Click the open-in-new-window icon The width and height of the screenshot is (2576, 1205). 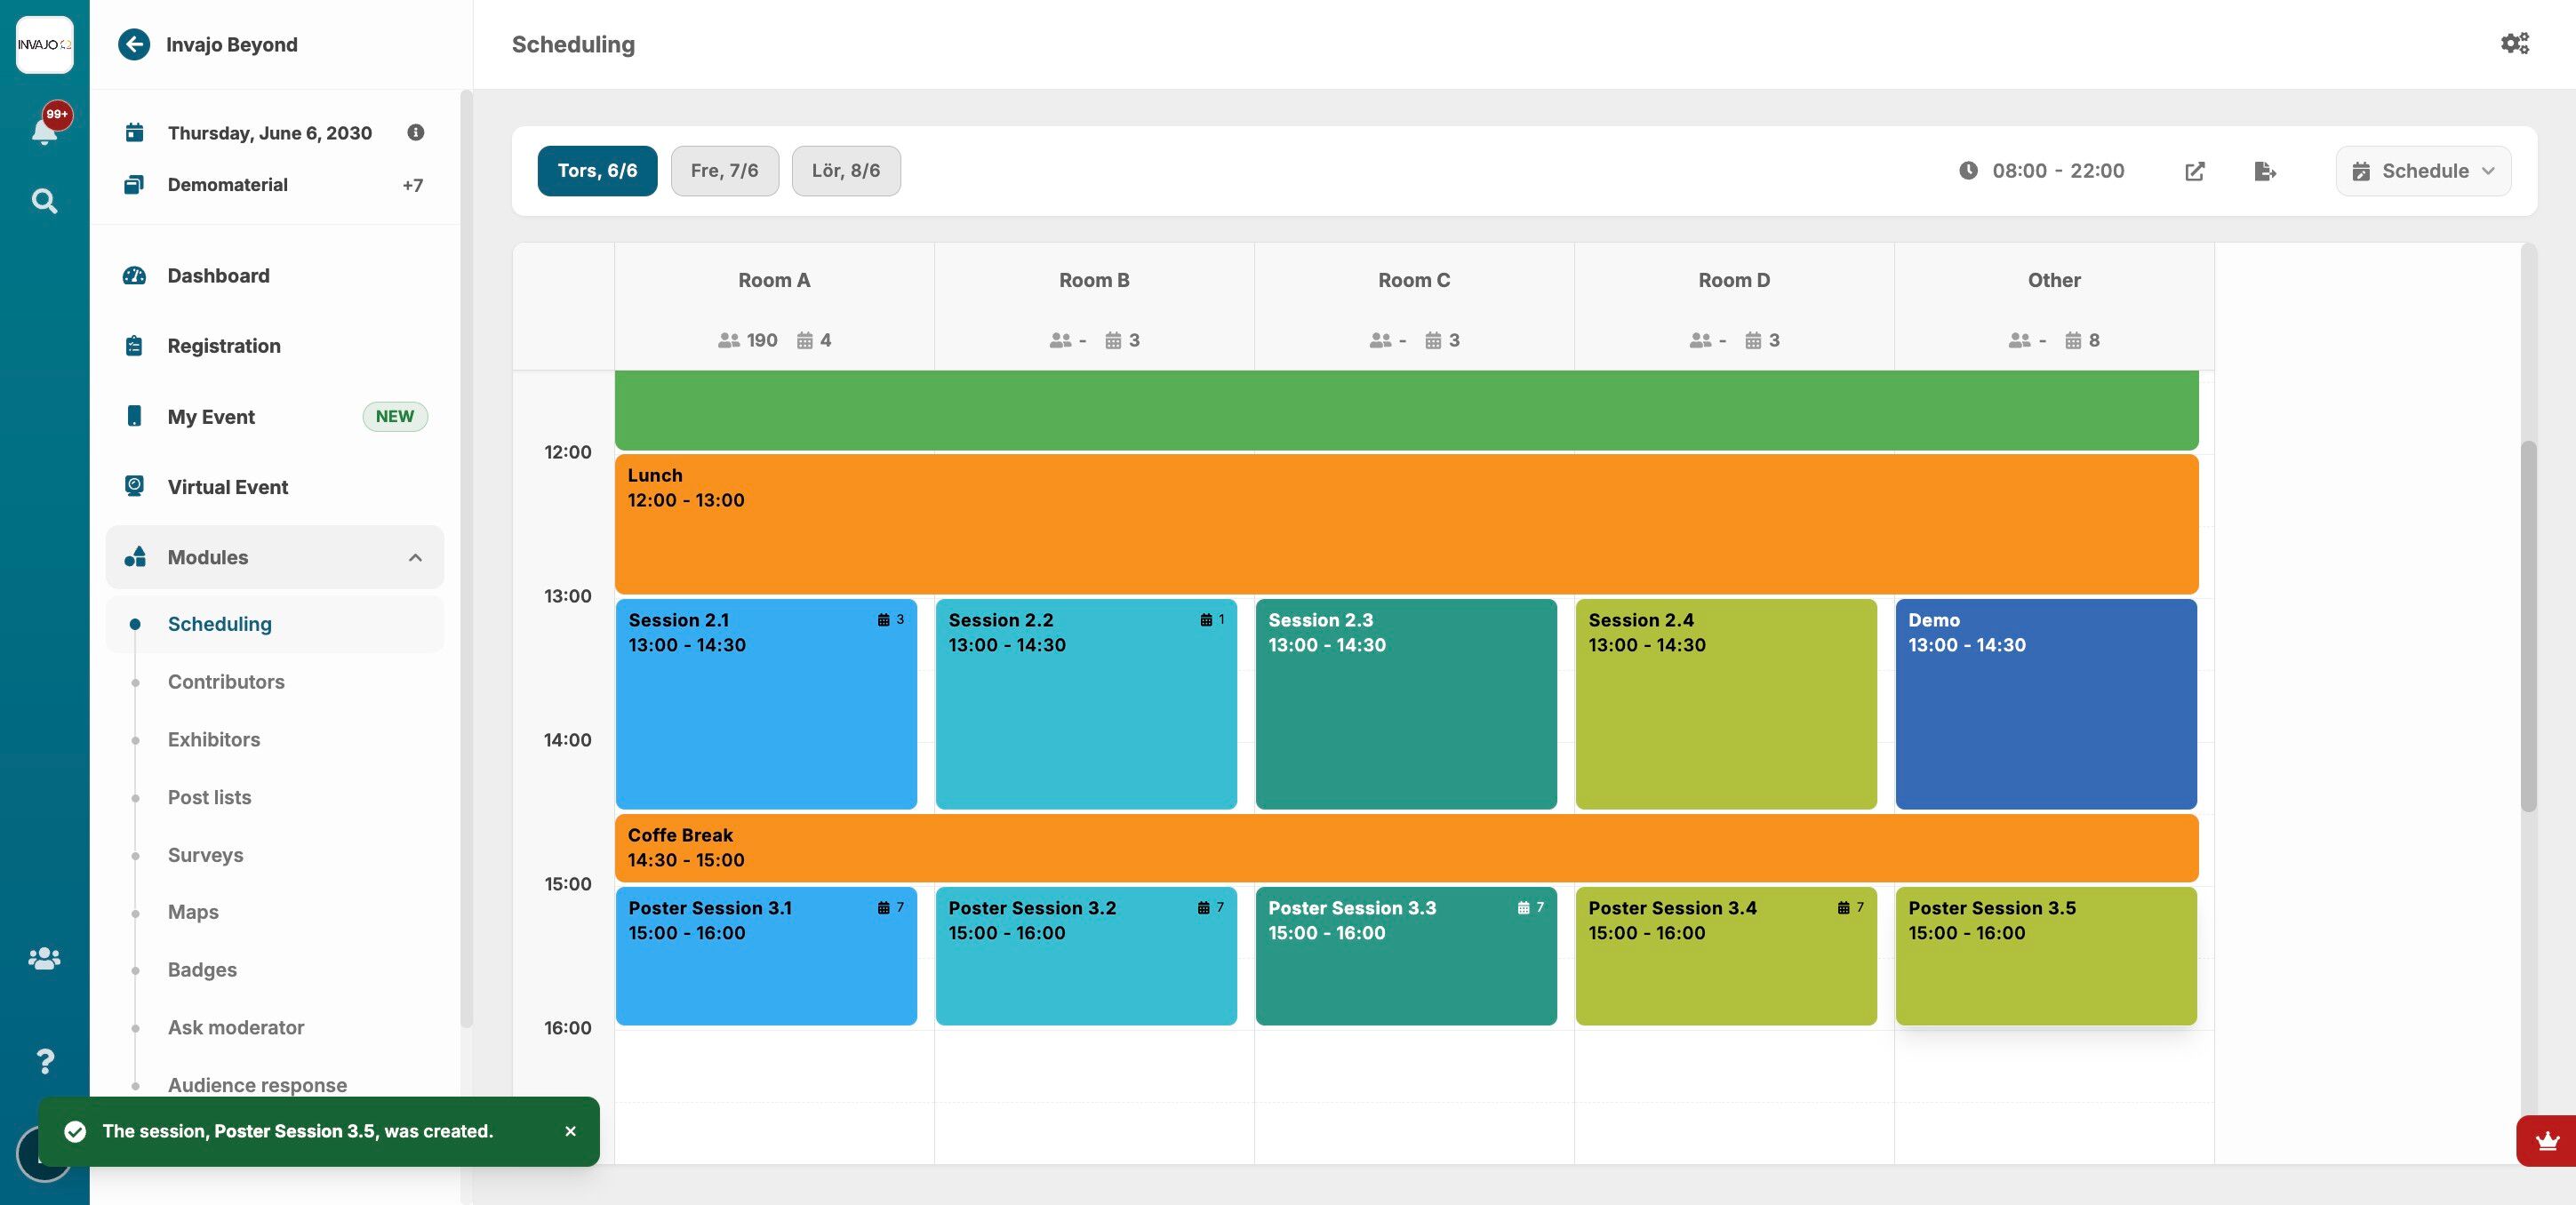pos(2194,171)
